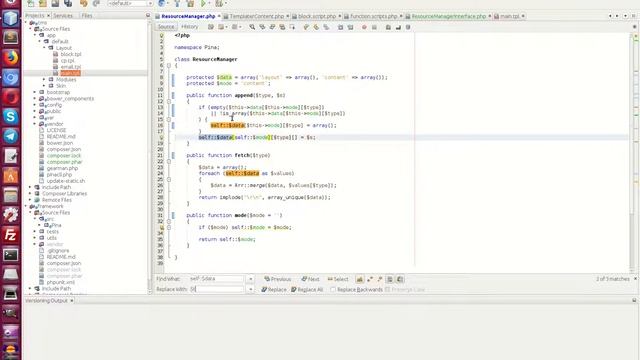This screenshot has height=360, width=640.
Task: Toggle Whole Words icon in find bar
Action: 370,279
